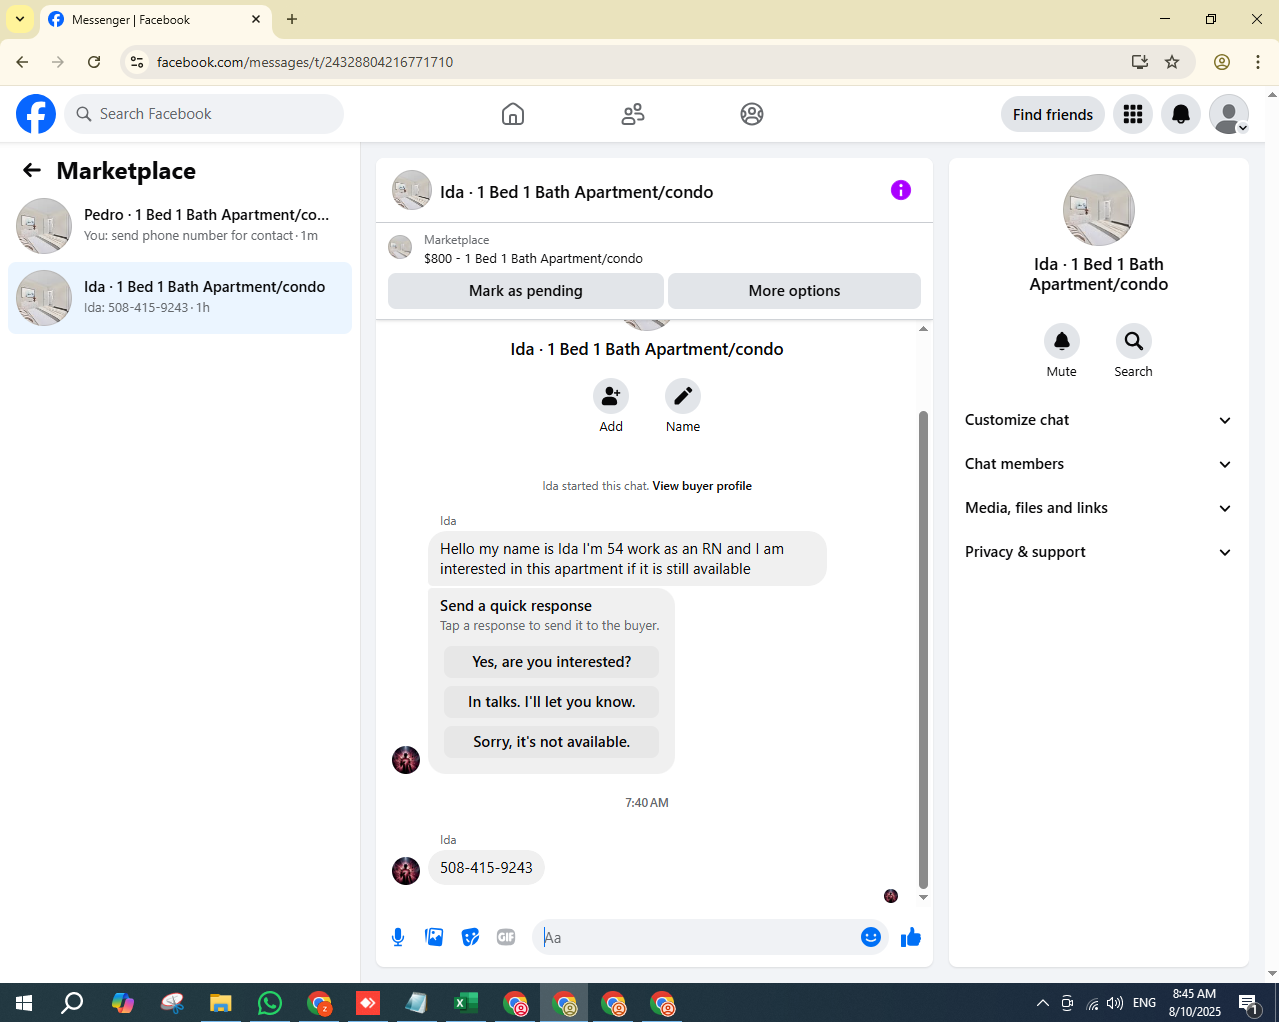Open File Explorer from the taskbar
The width and height of the screenshot is (1279, 1022).
coord(221,1003)
